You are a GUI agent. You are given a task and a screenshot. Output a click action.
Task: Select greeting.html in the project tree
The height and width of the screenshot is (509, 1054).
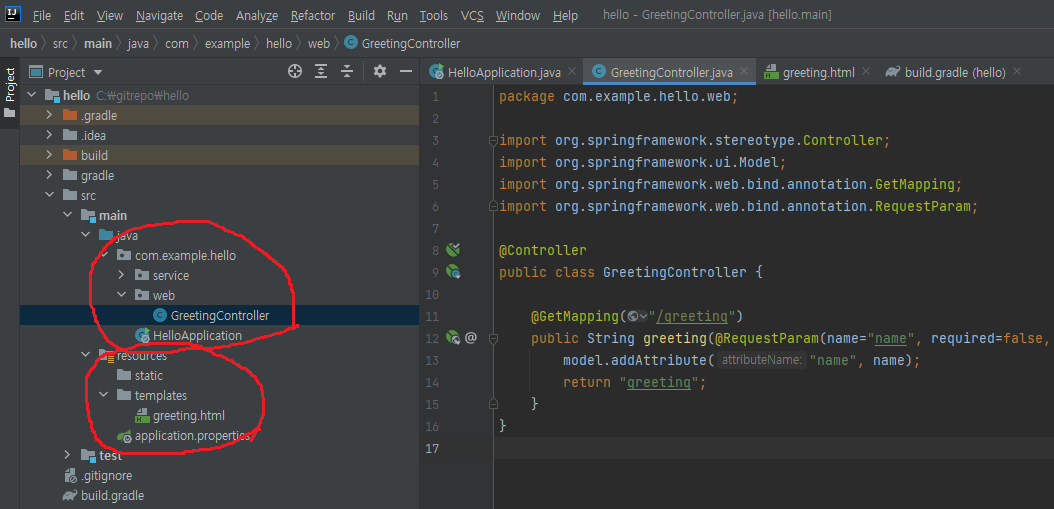coord(188,416)
